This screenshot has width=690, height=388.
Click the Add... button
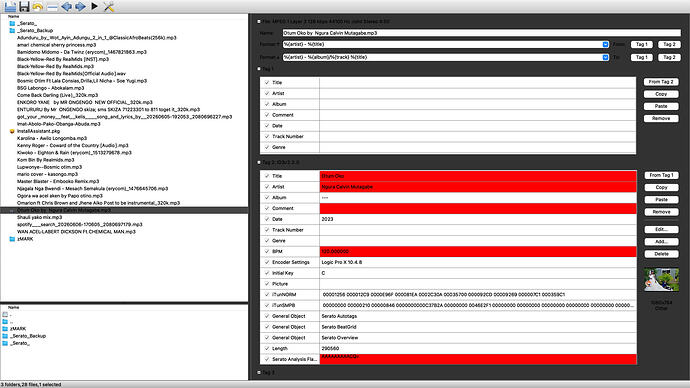click(x=661, y=242)
